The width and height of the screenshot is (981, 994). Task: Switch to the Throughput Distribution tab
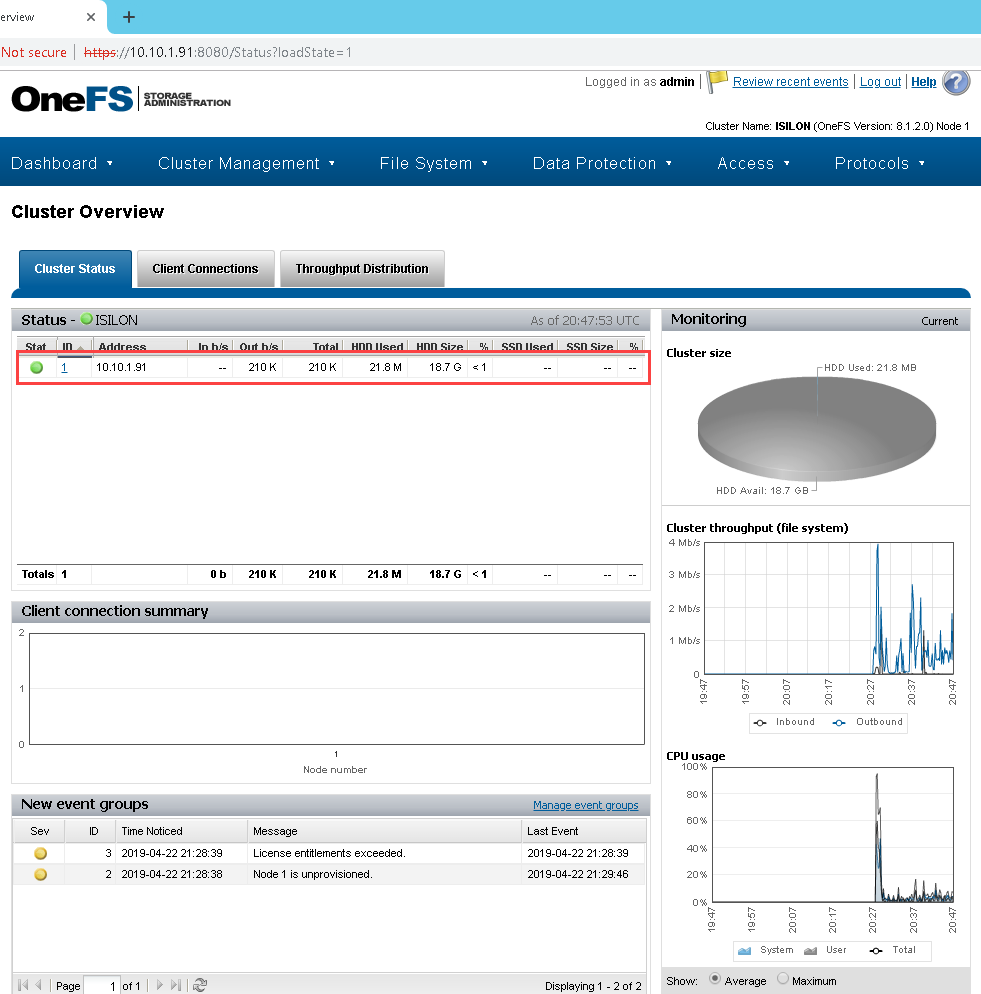tap(362, 269)
